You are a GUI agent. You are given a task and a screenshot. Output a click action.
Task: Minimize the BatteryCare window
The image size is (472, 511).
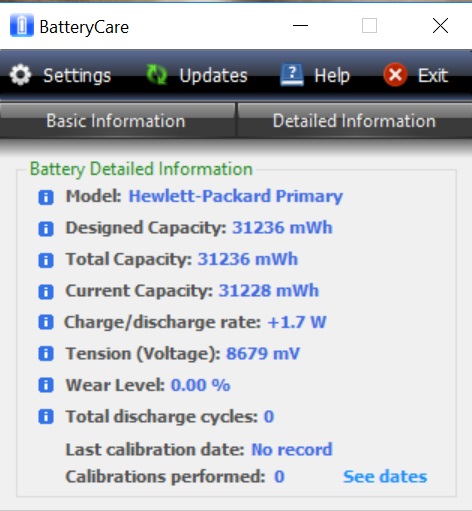tap(300, 26)
